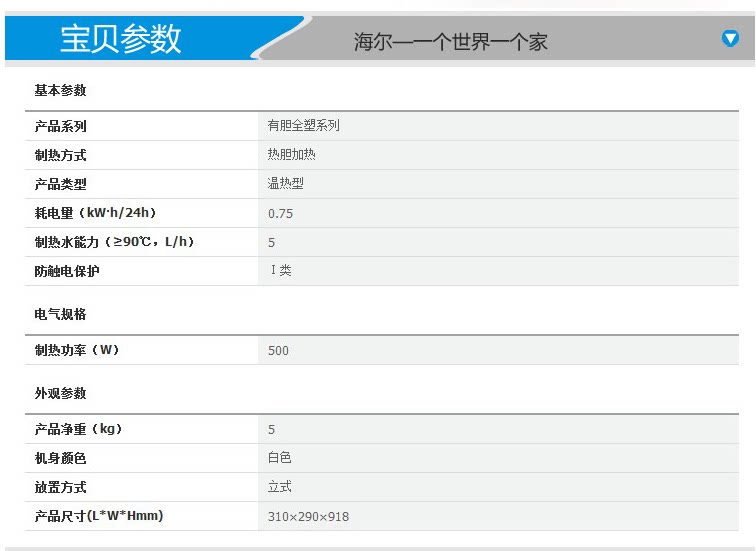The image size is (756, 551).
Task: Click the 制热水能力 row label
Action: point(114,242)
